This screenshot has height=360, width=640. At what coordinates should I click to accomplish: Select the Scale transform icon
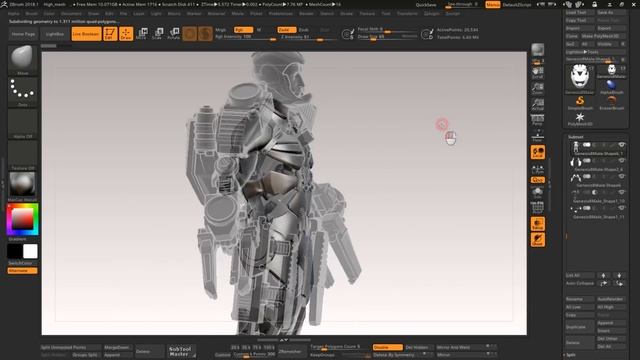click(158, 34)
